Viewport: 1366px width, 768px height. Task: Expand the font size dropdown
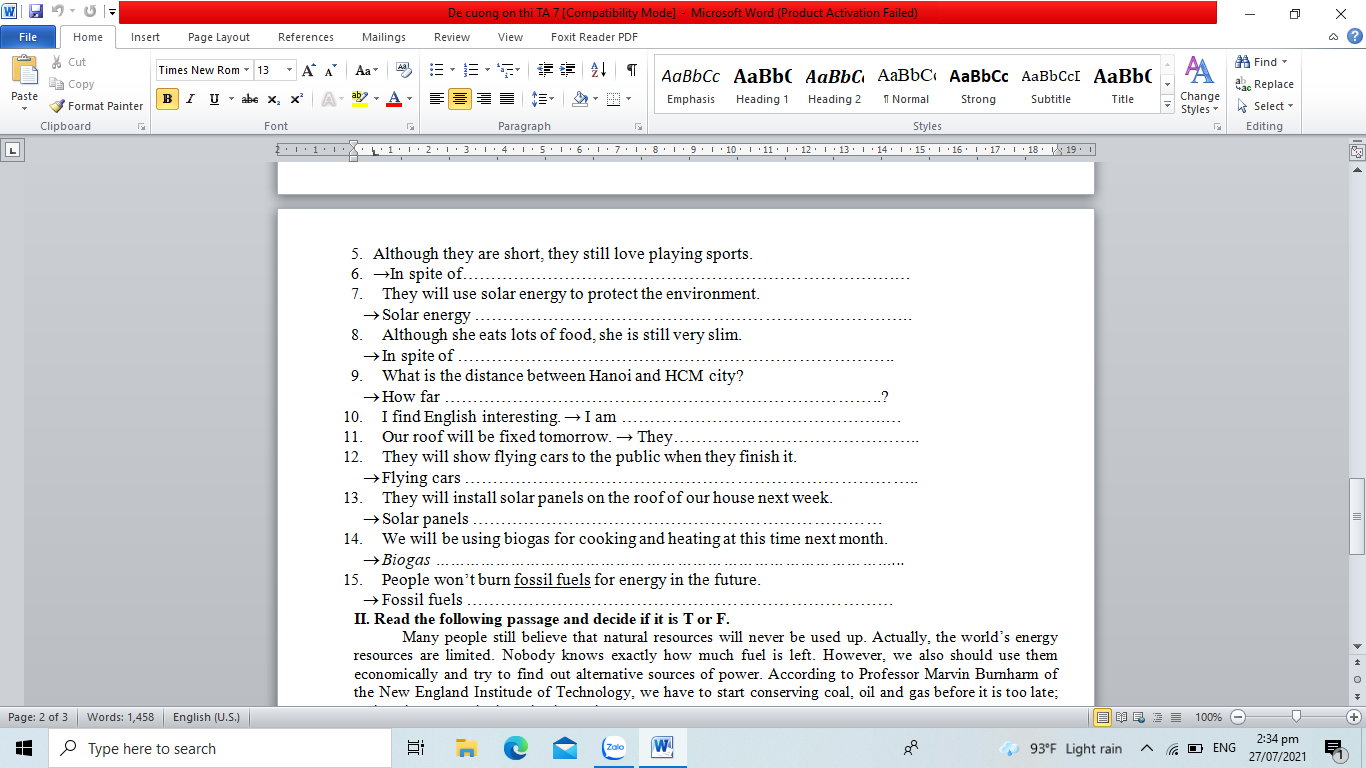point(290,70)
